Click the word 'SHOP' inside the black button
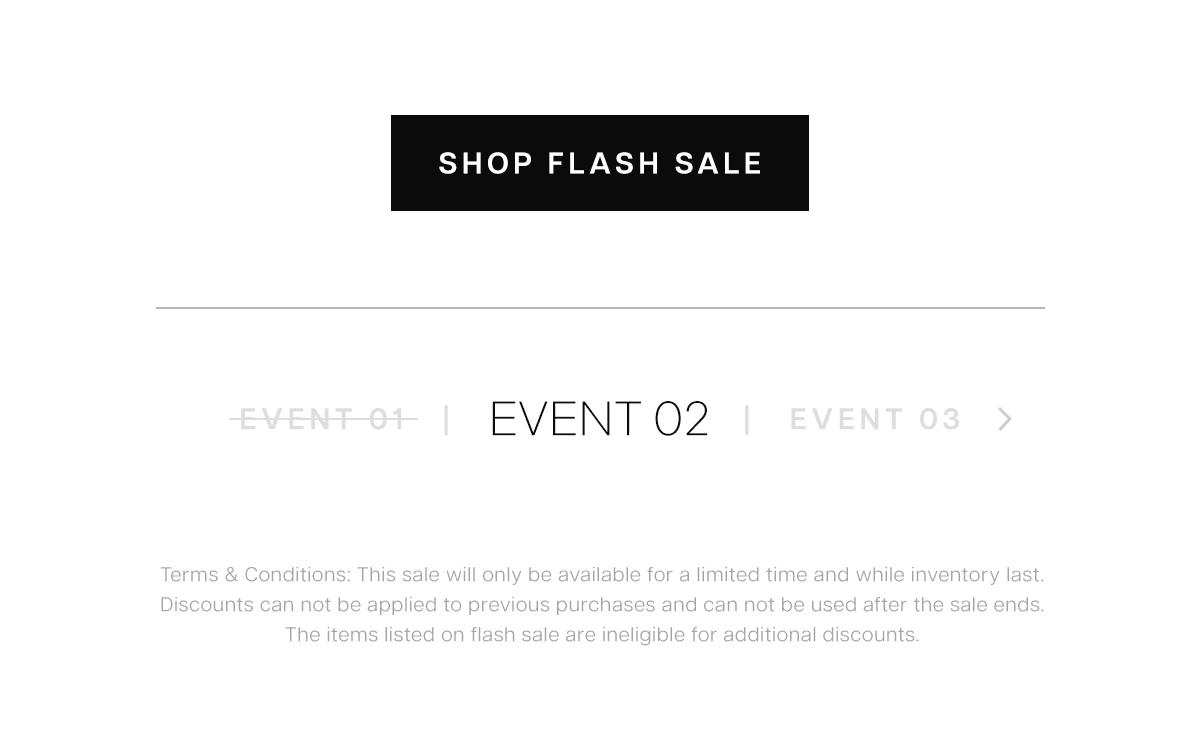Viewport: 1200px width, 755px height. pos(486,163)
